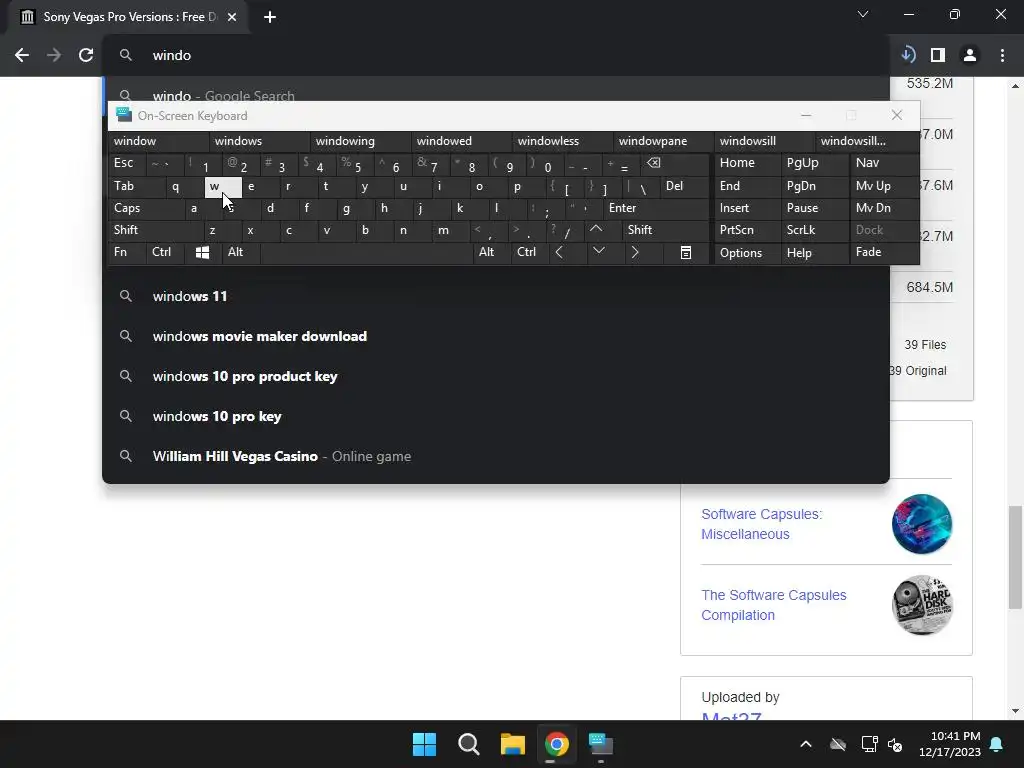
Task: Pick the 'windowpane' word prediction
Action: (664, 141)
